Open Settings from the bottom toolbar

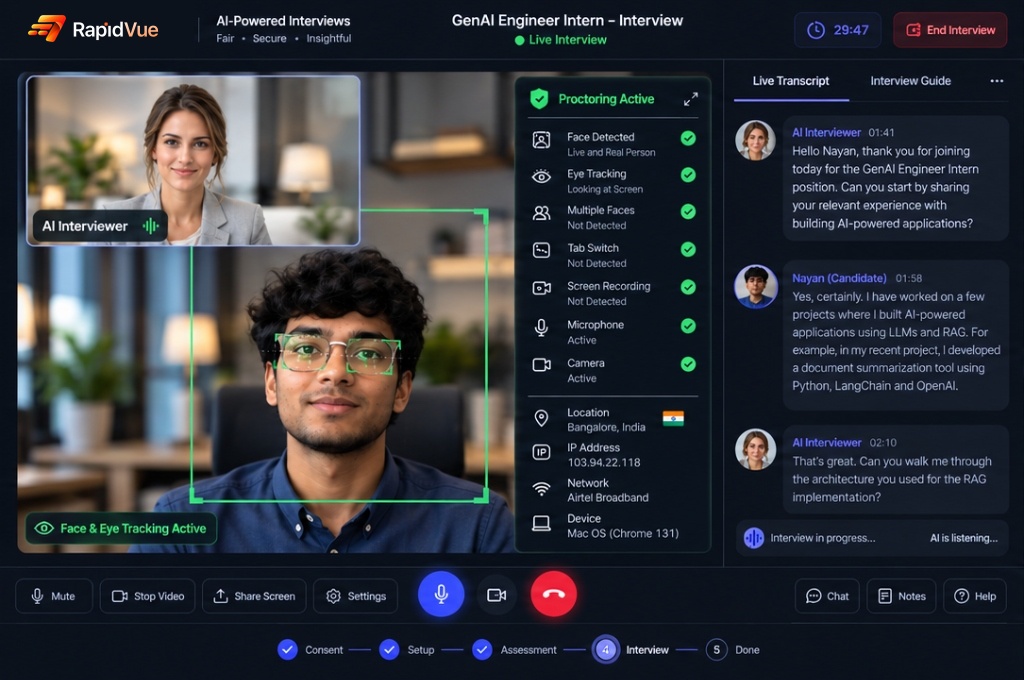pyautogui.click(x=356, y=596)
